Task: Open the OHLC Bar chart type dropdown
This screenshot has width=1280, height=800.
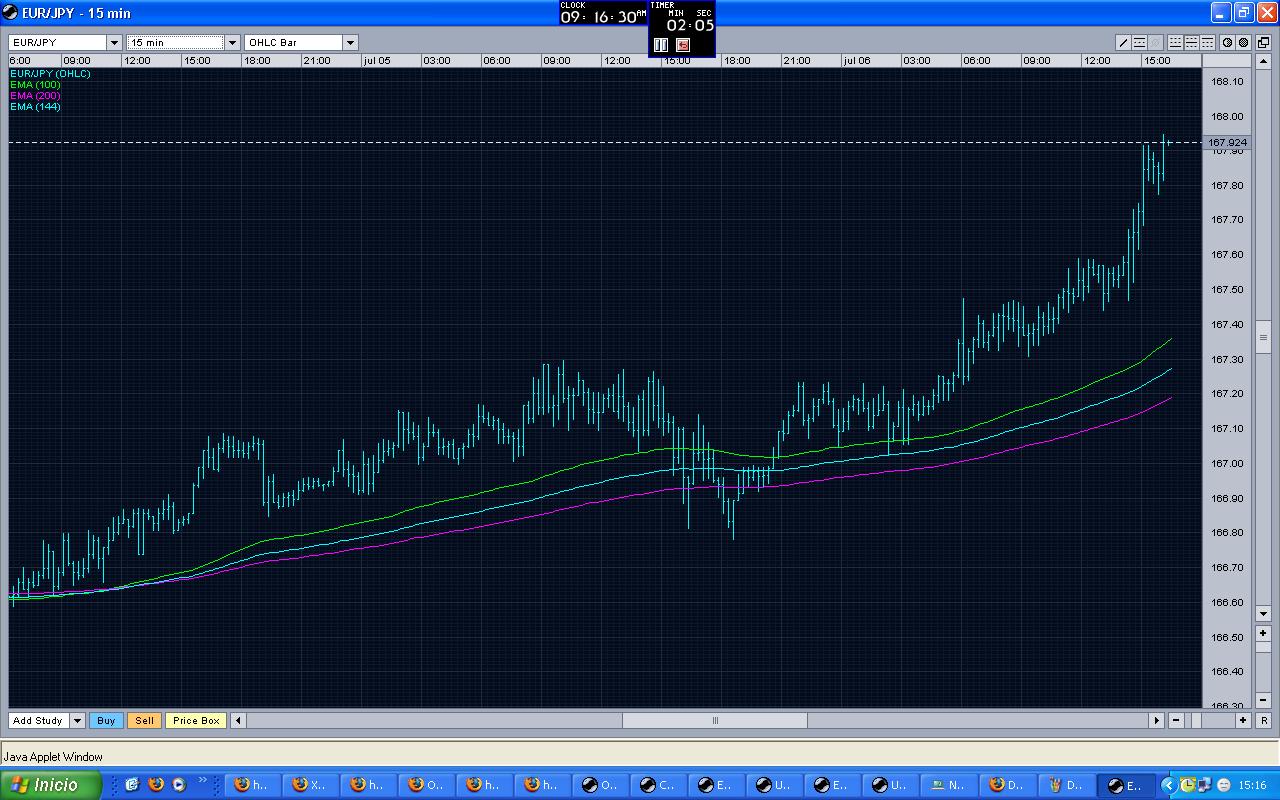Action: click(x=350, y=42)
